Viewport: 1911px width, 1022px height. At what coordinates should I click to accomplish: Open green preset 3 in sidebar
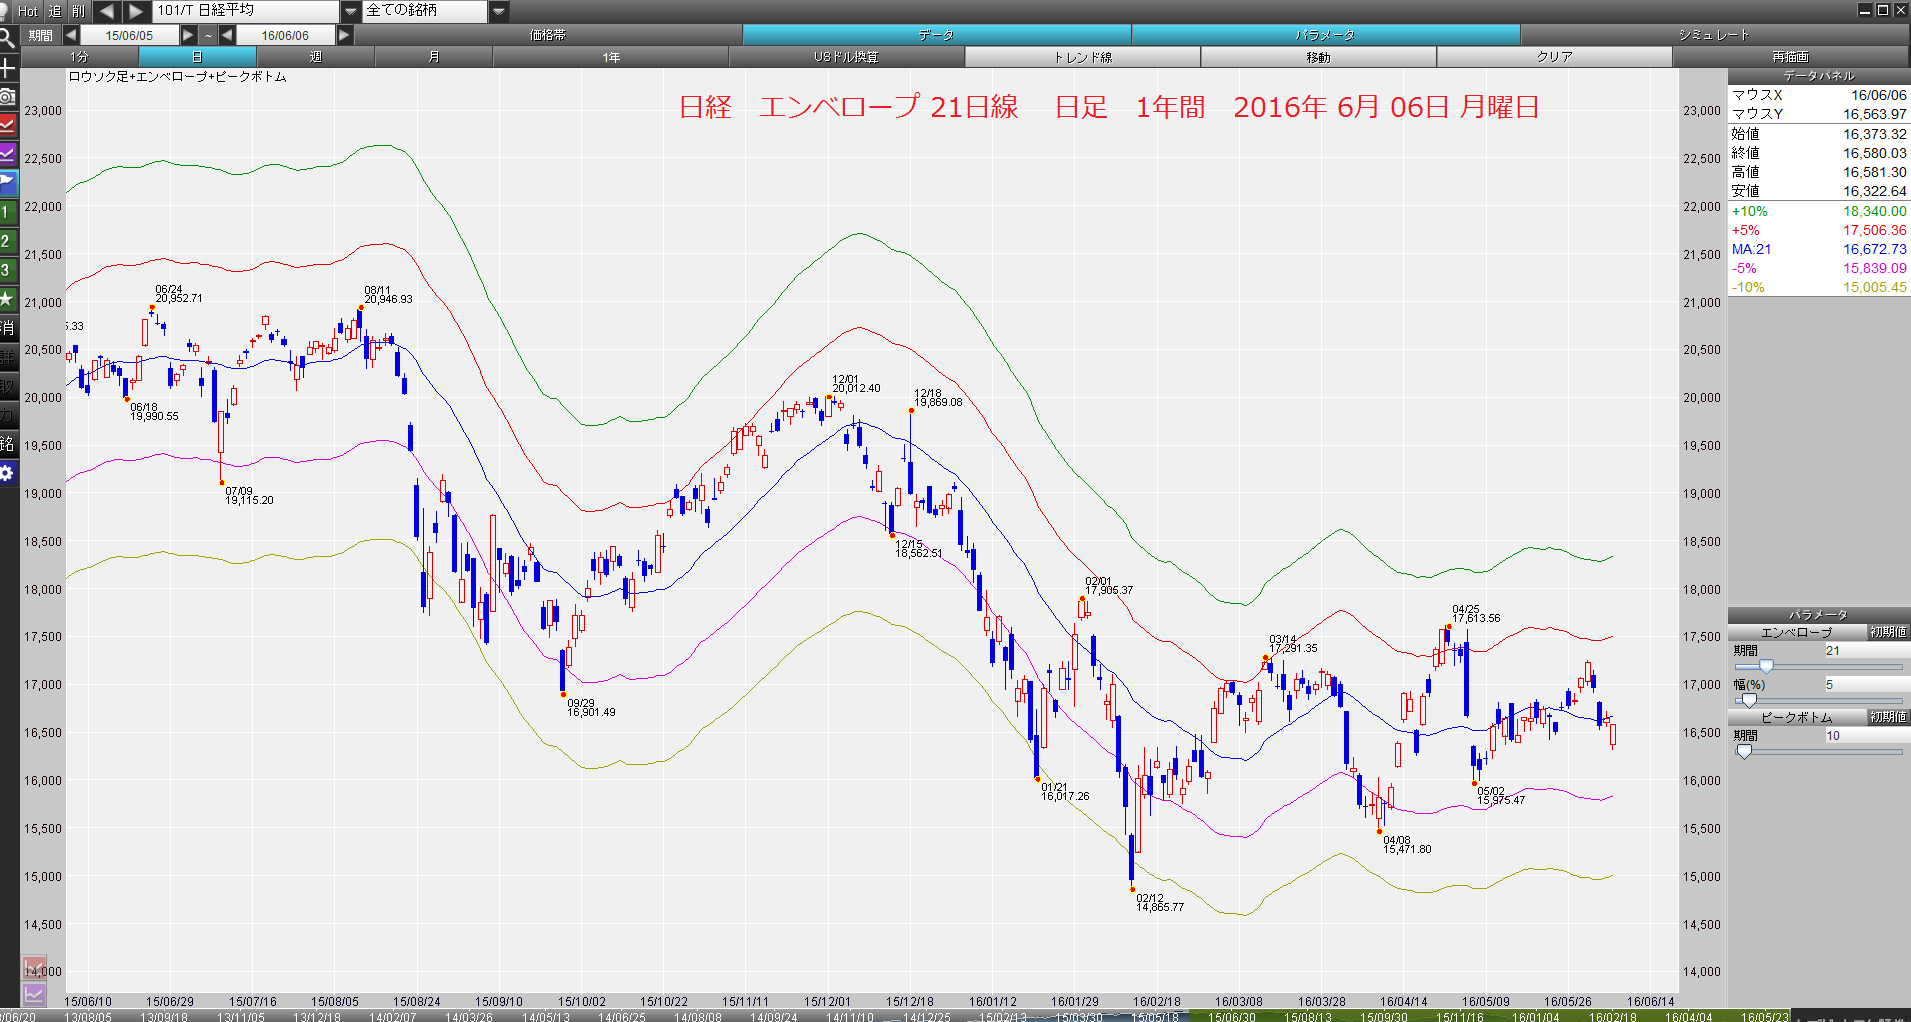coord(8,270)
